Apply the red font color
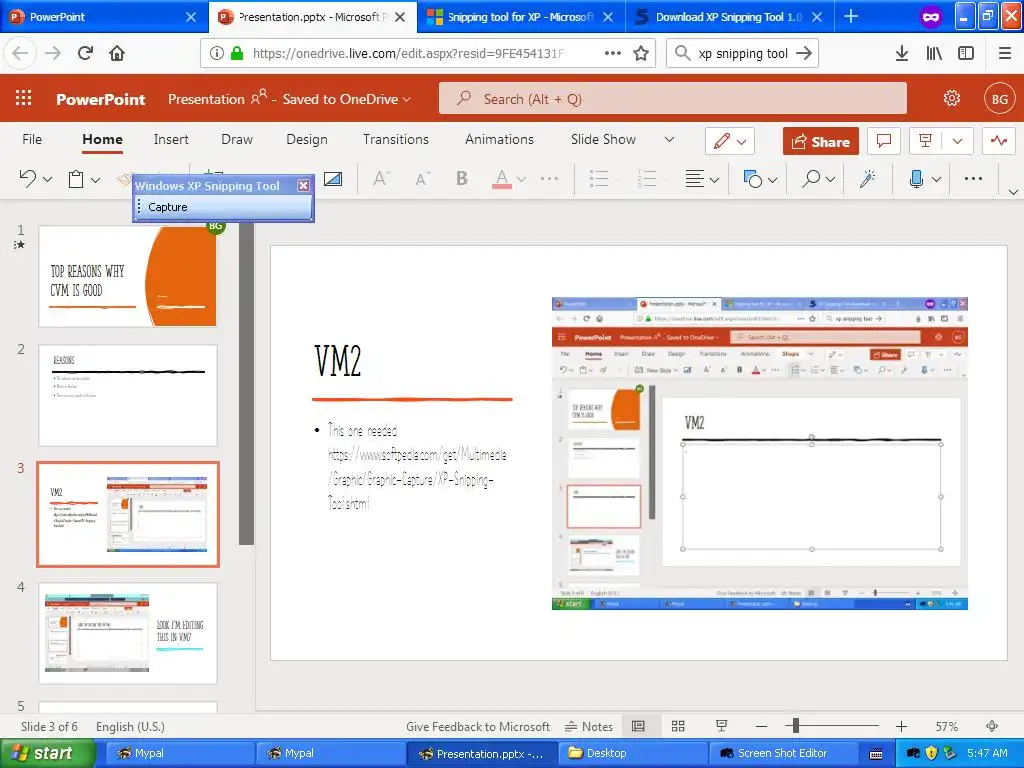The image size is (1024, 768). point(502,178)
